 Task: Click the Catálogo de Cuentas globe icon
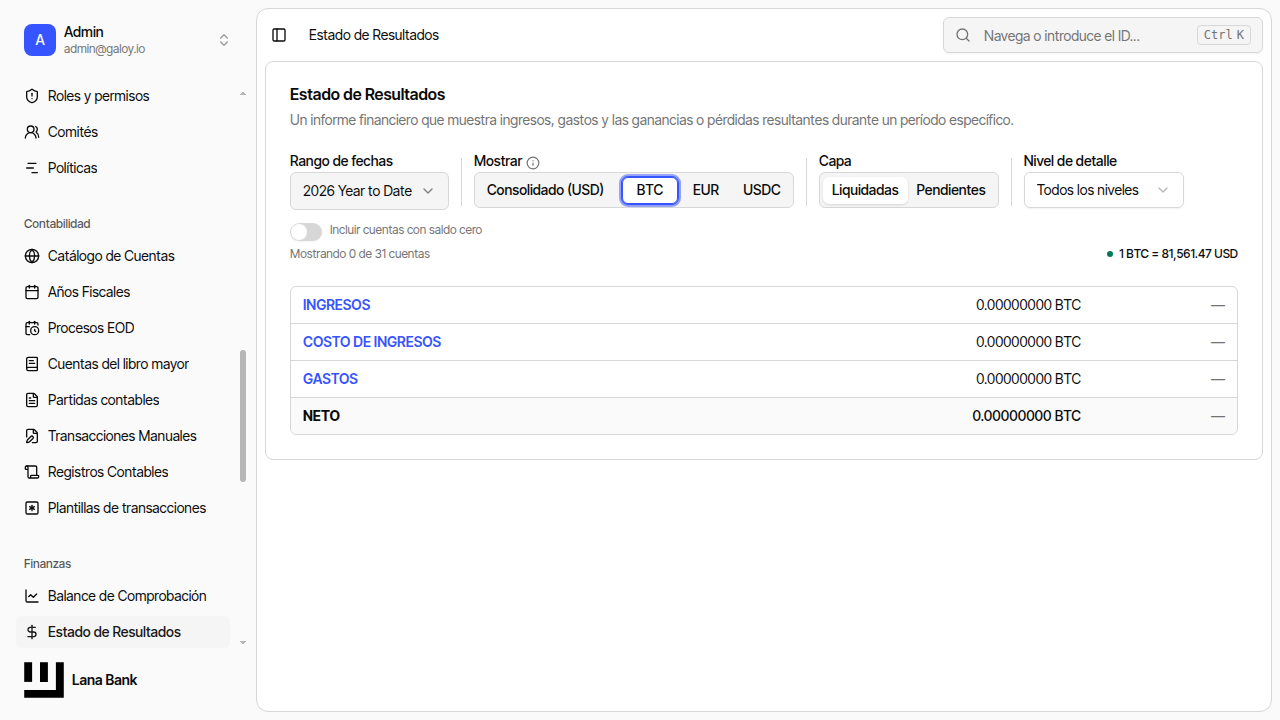tap(32, 256)
